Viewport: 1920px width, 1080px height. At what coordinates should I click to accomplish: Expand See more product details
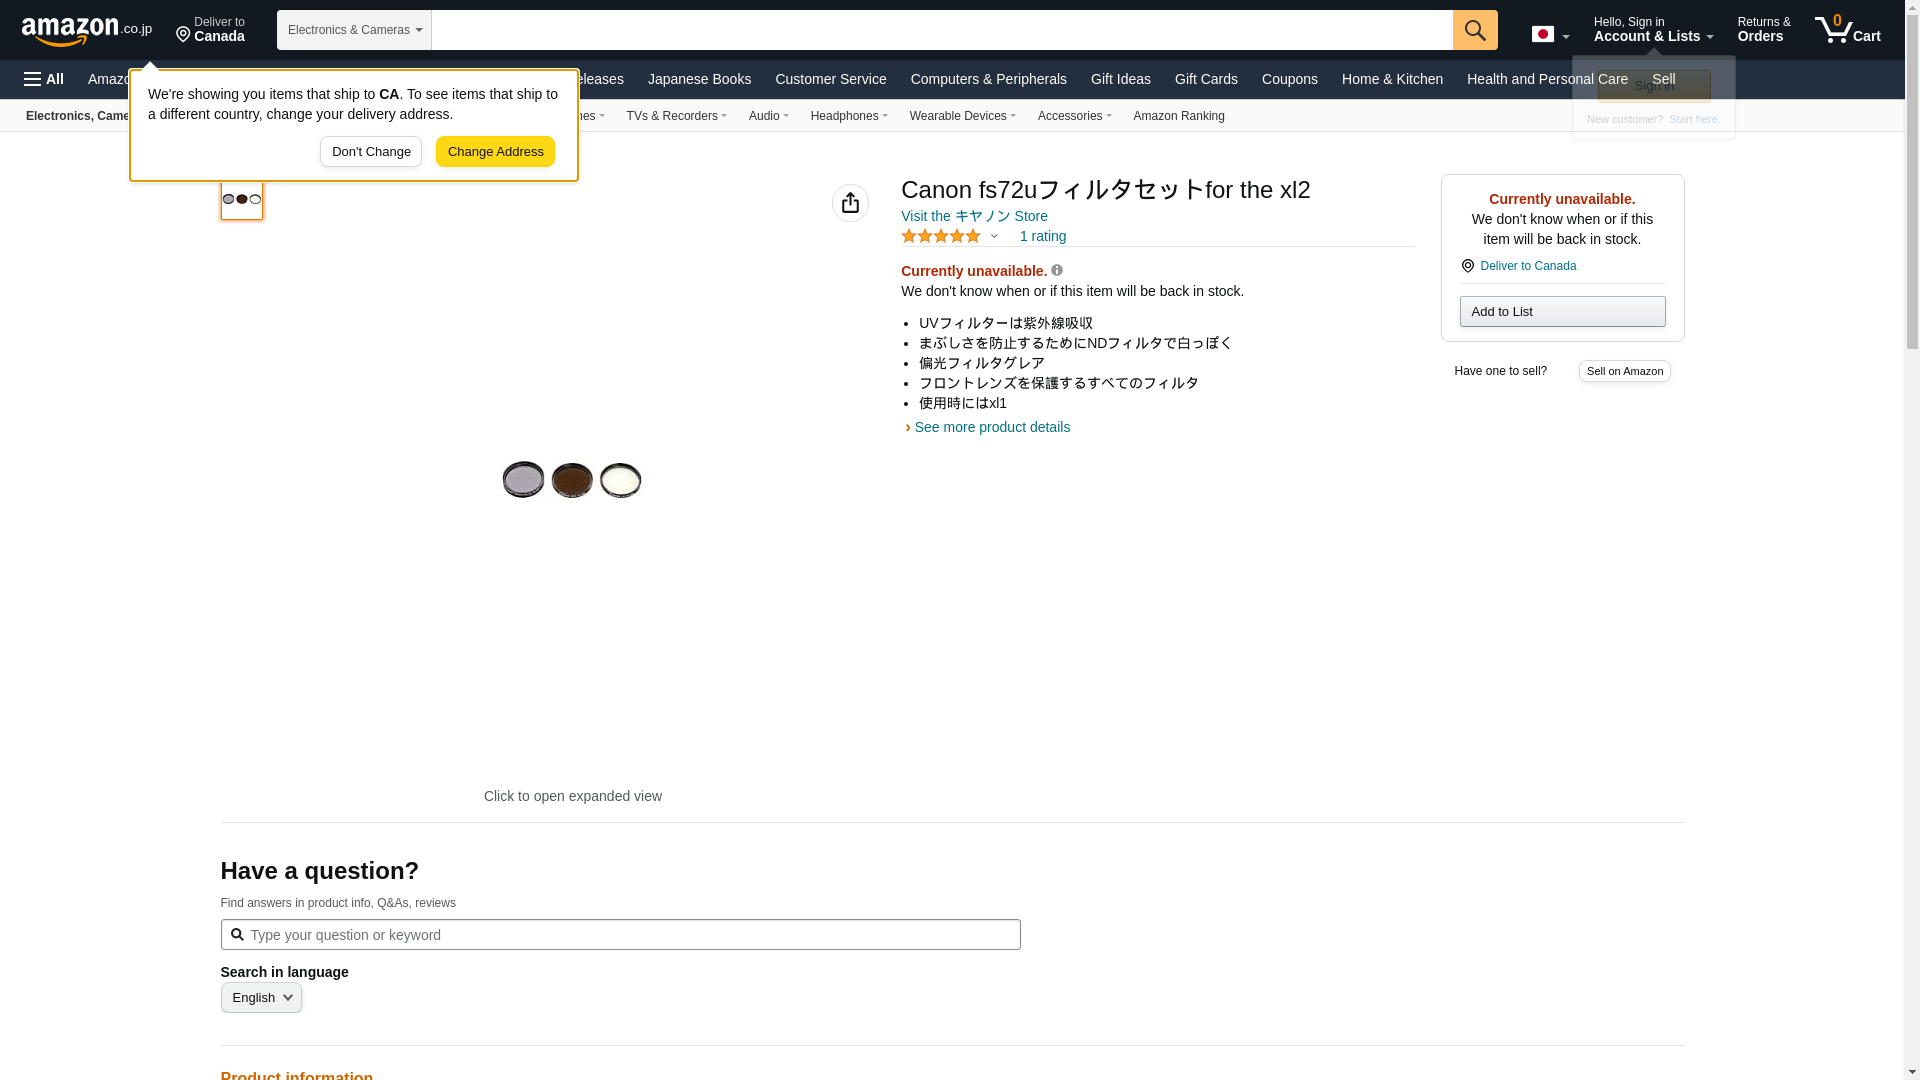click(991, 427)
